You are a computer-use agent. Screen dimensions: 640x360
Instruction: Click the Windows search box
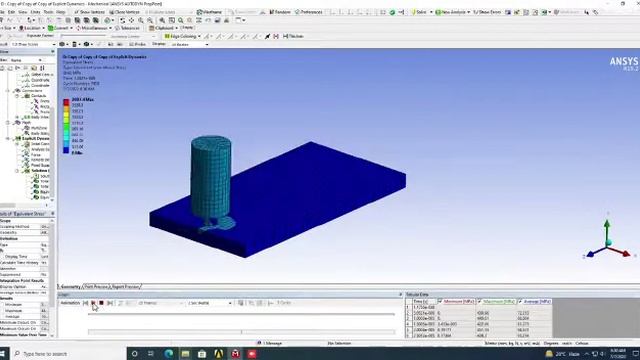tap(69, 354)
